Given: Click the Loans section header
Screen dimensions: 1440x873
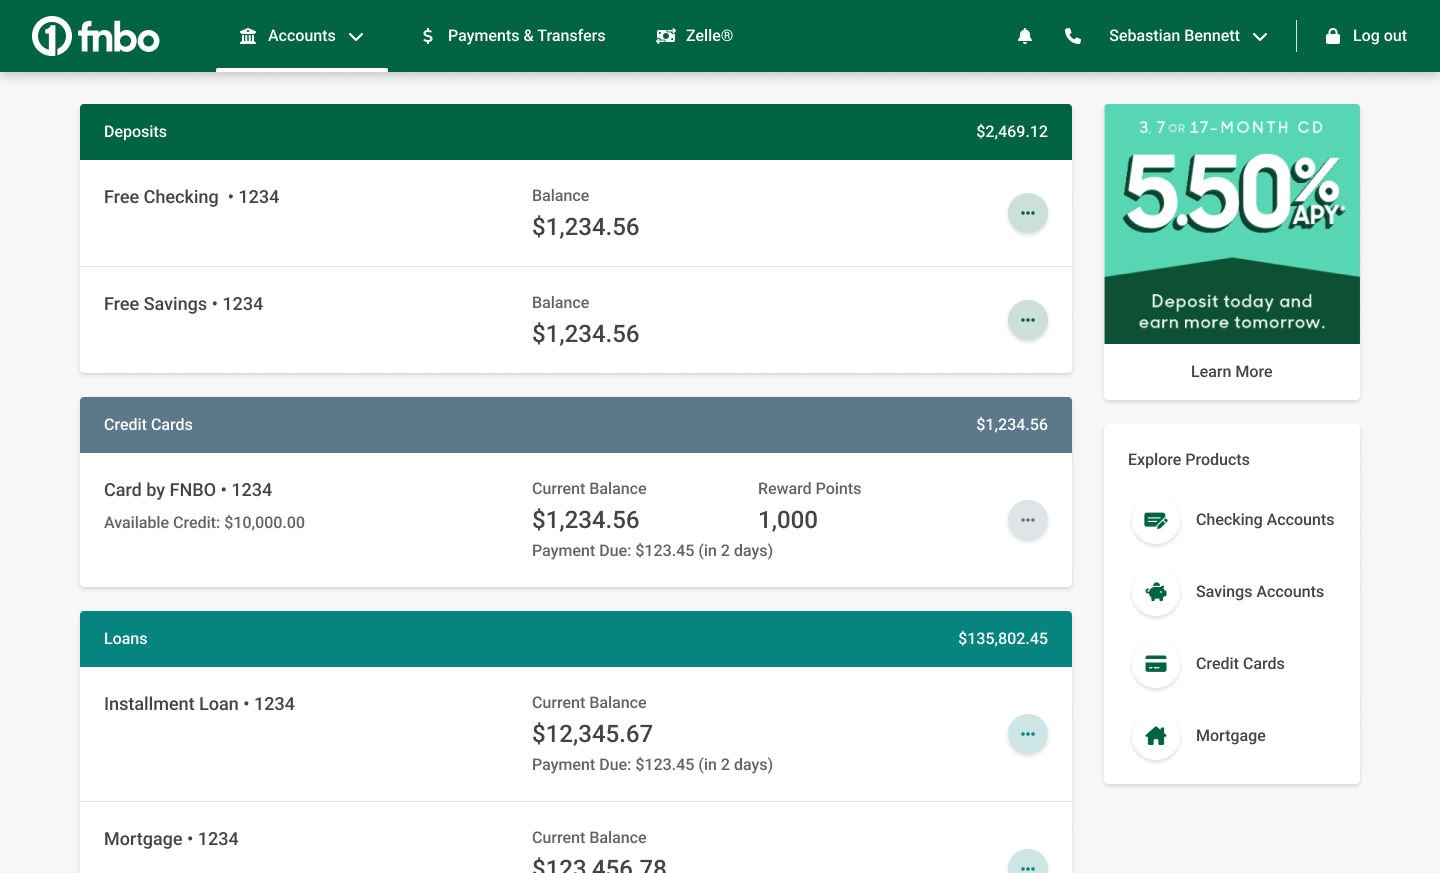Looking at the screenshot, I should 576,639.
